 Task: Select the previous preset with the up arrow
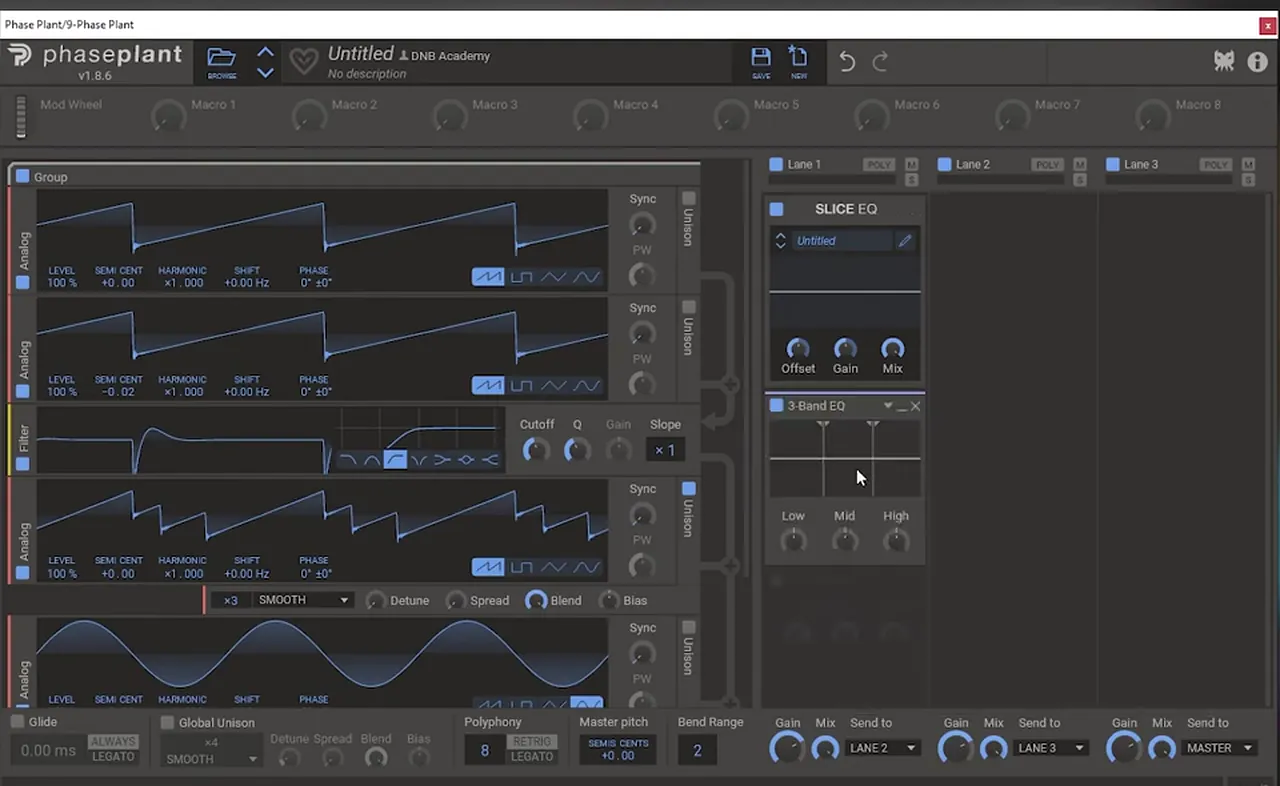pyautogui.click(x=265, y=52)
